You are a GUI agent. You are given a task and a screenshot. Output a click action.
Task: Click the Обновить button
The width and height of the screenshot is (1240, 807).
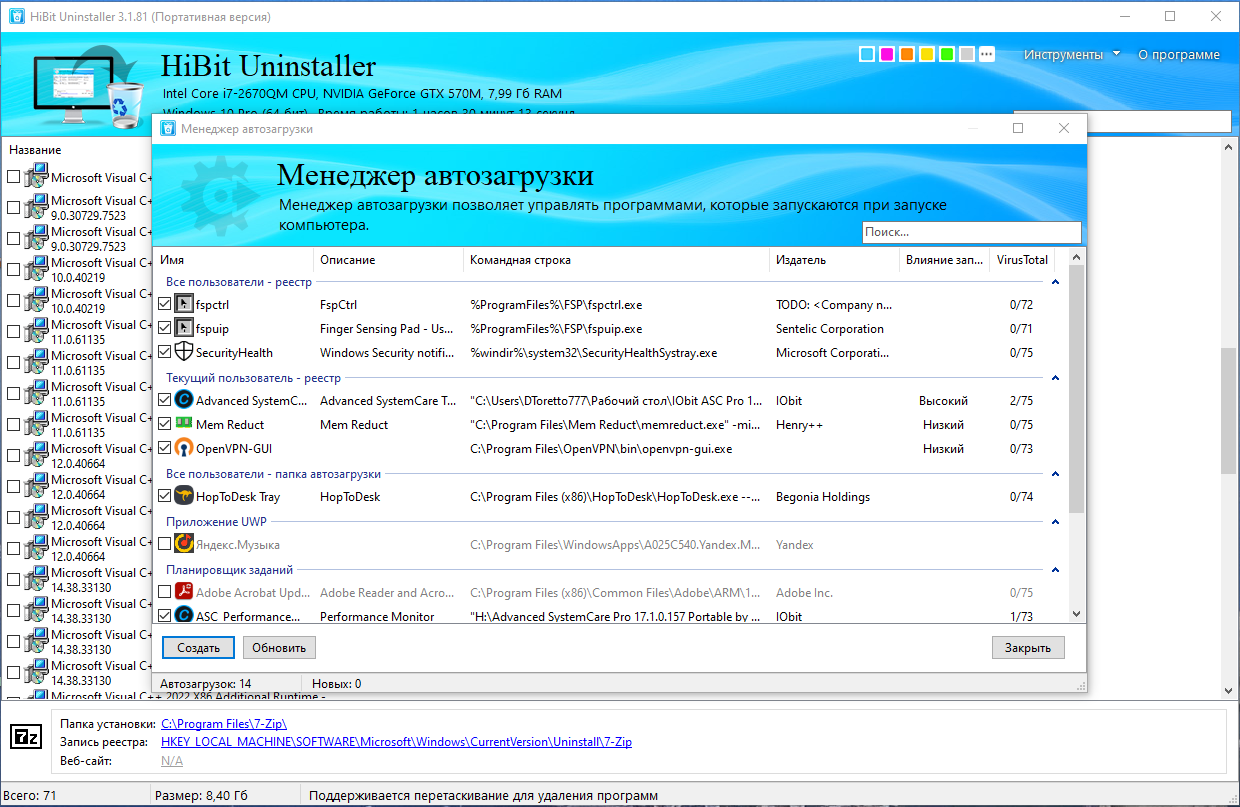point(279,647)
